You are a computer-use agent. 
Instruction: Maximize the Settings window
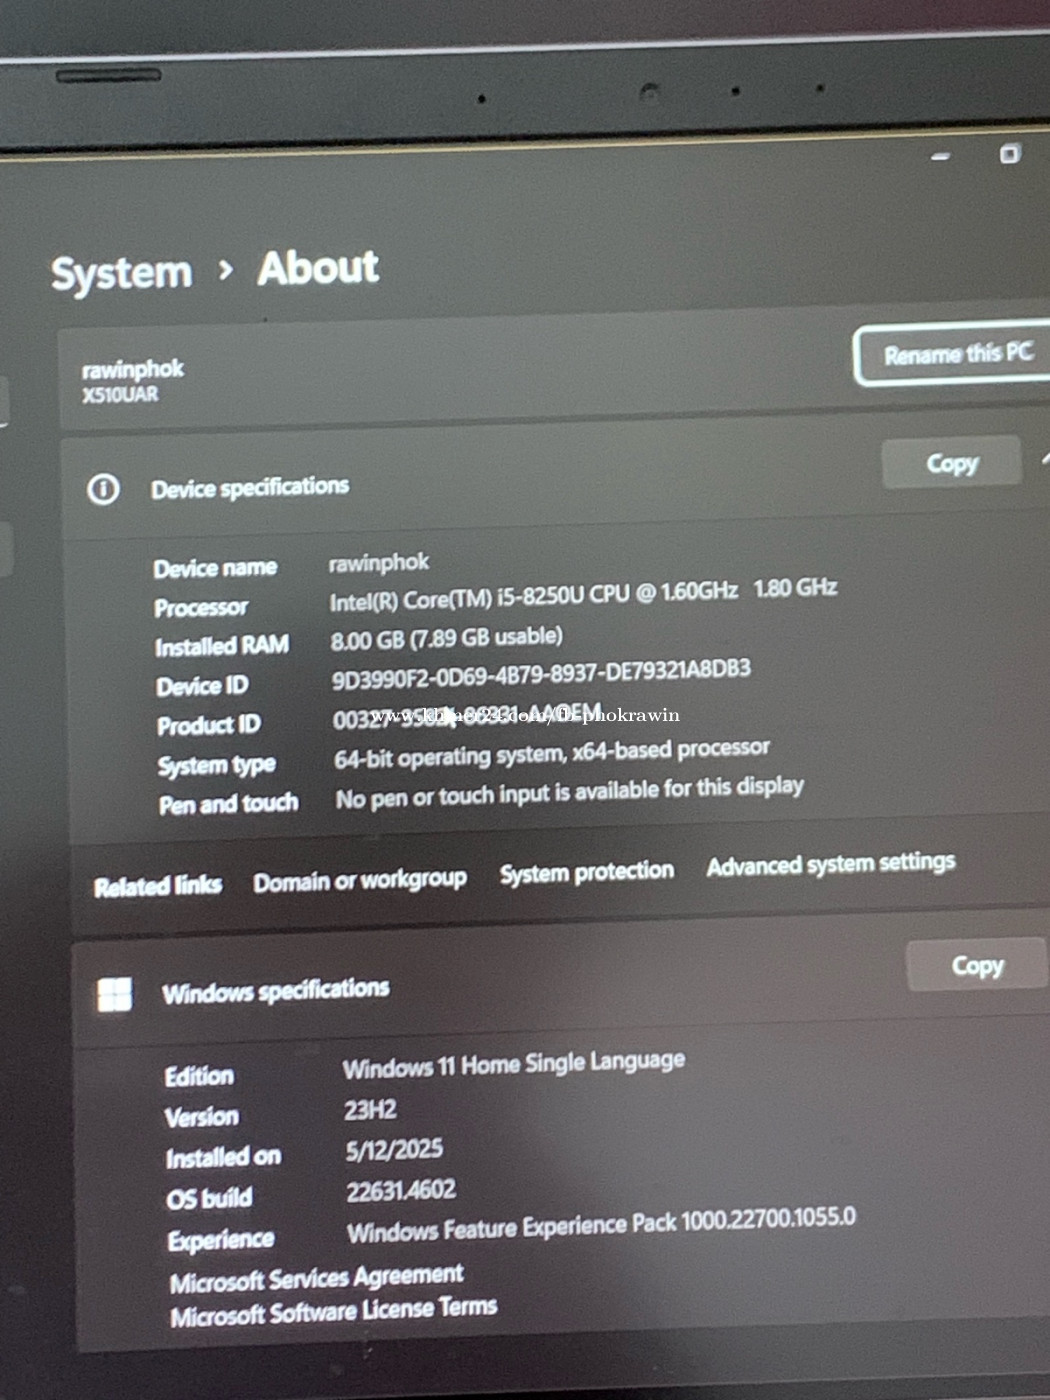pos(1010,153)
